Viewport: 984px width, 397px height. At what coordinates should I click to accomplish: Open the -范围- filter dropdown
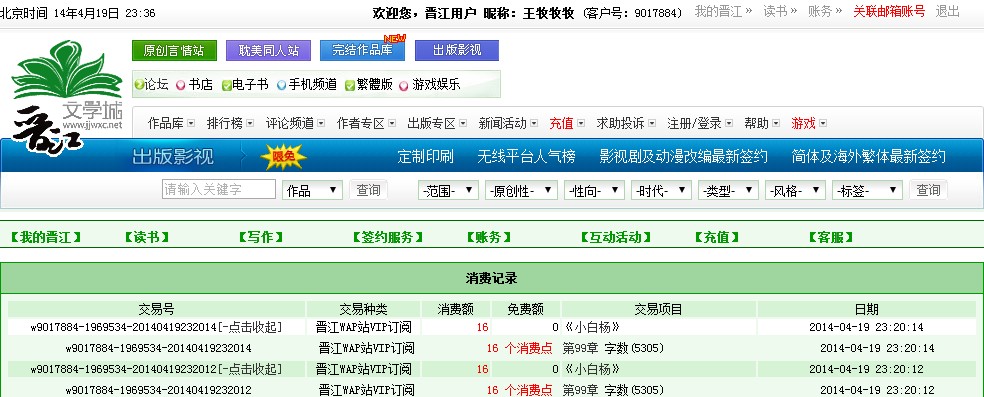(448, 190)
